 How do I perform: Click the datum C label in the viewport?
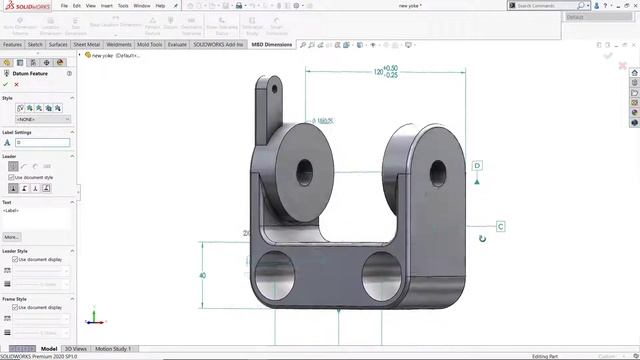pyautogui.click(x=501, y=227)
